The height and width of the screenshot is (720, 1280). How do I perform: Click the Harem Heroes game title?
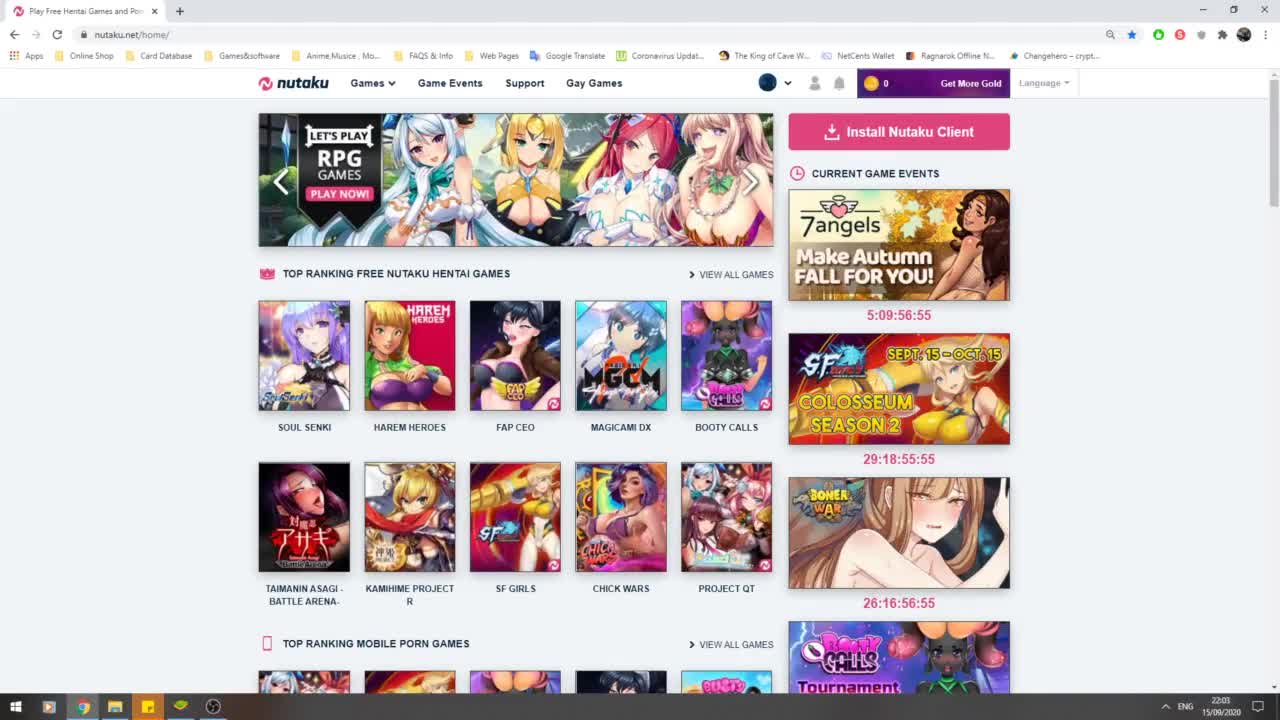click(x=410, y=427)
